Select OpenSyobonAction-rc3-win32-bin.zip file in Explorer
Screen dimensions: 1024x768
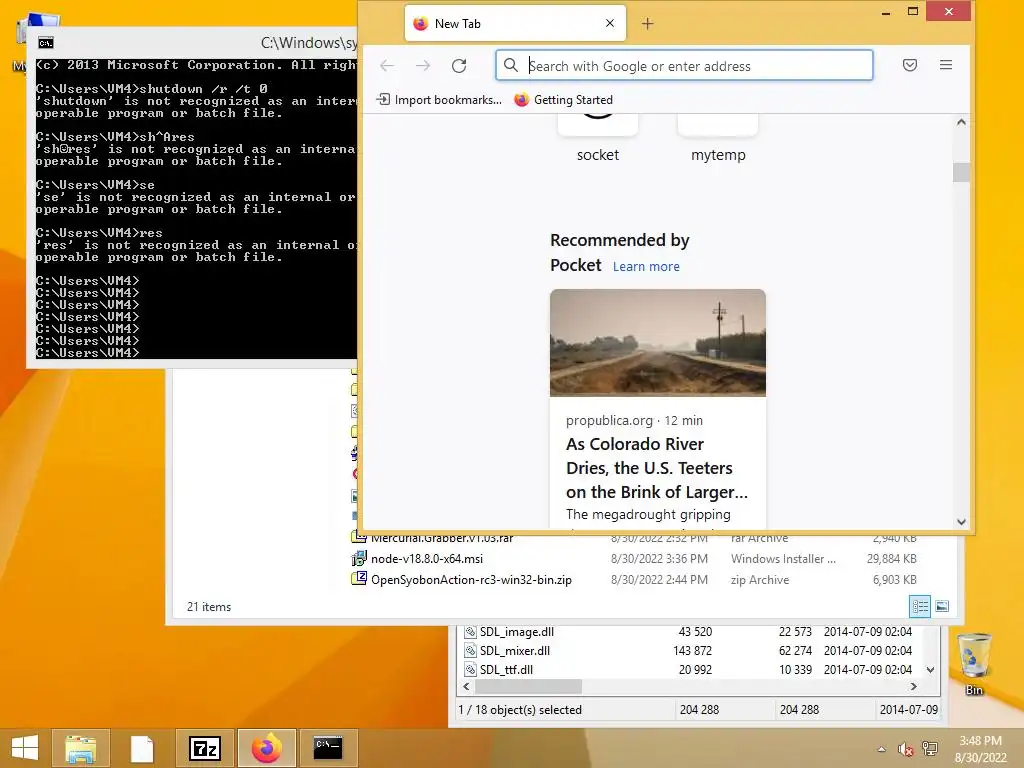(x=471, y=579)
